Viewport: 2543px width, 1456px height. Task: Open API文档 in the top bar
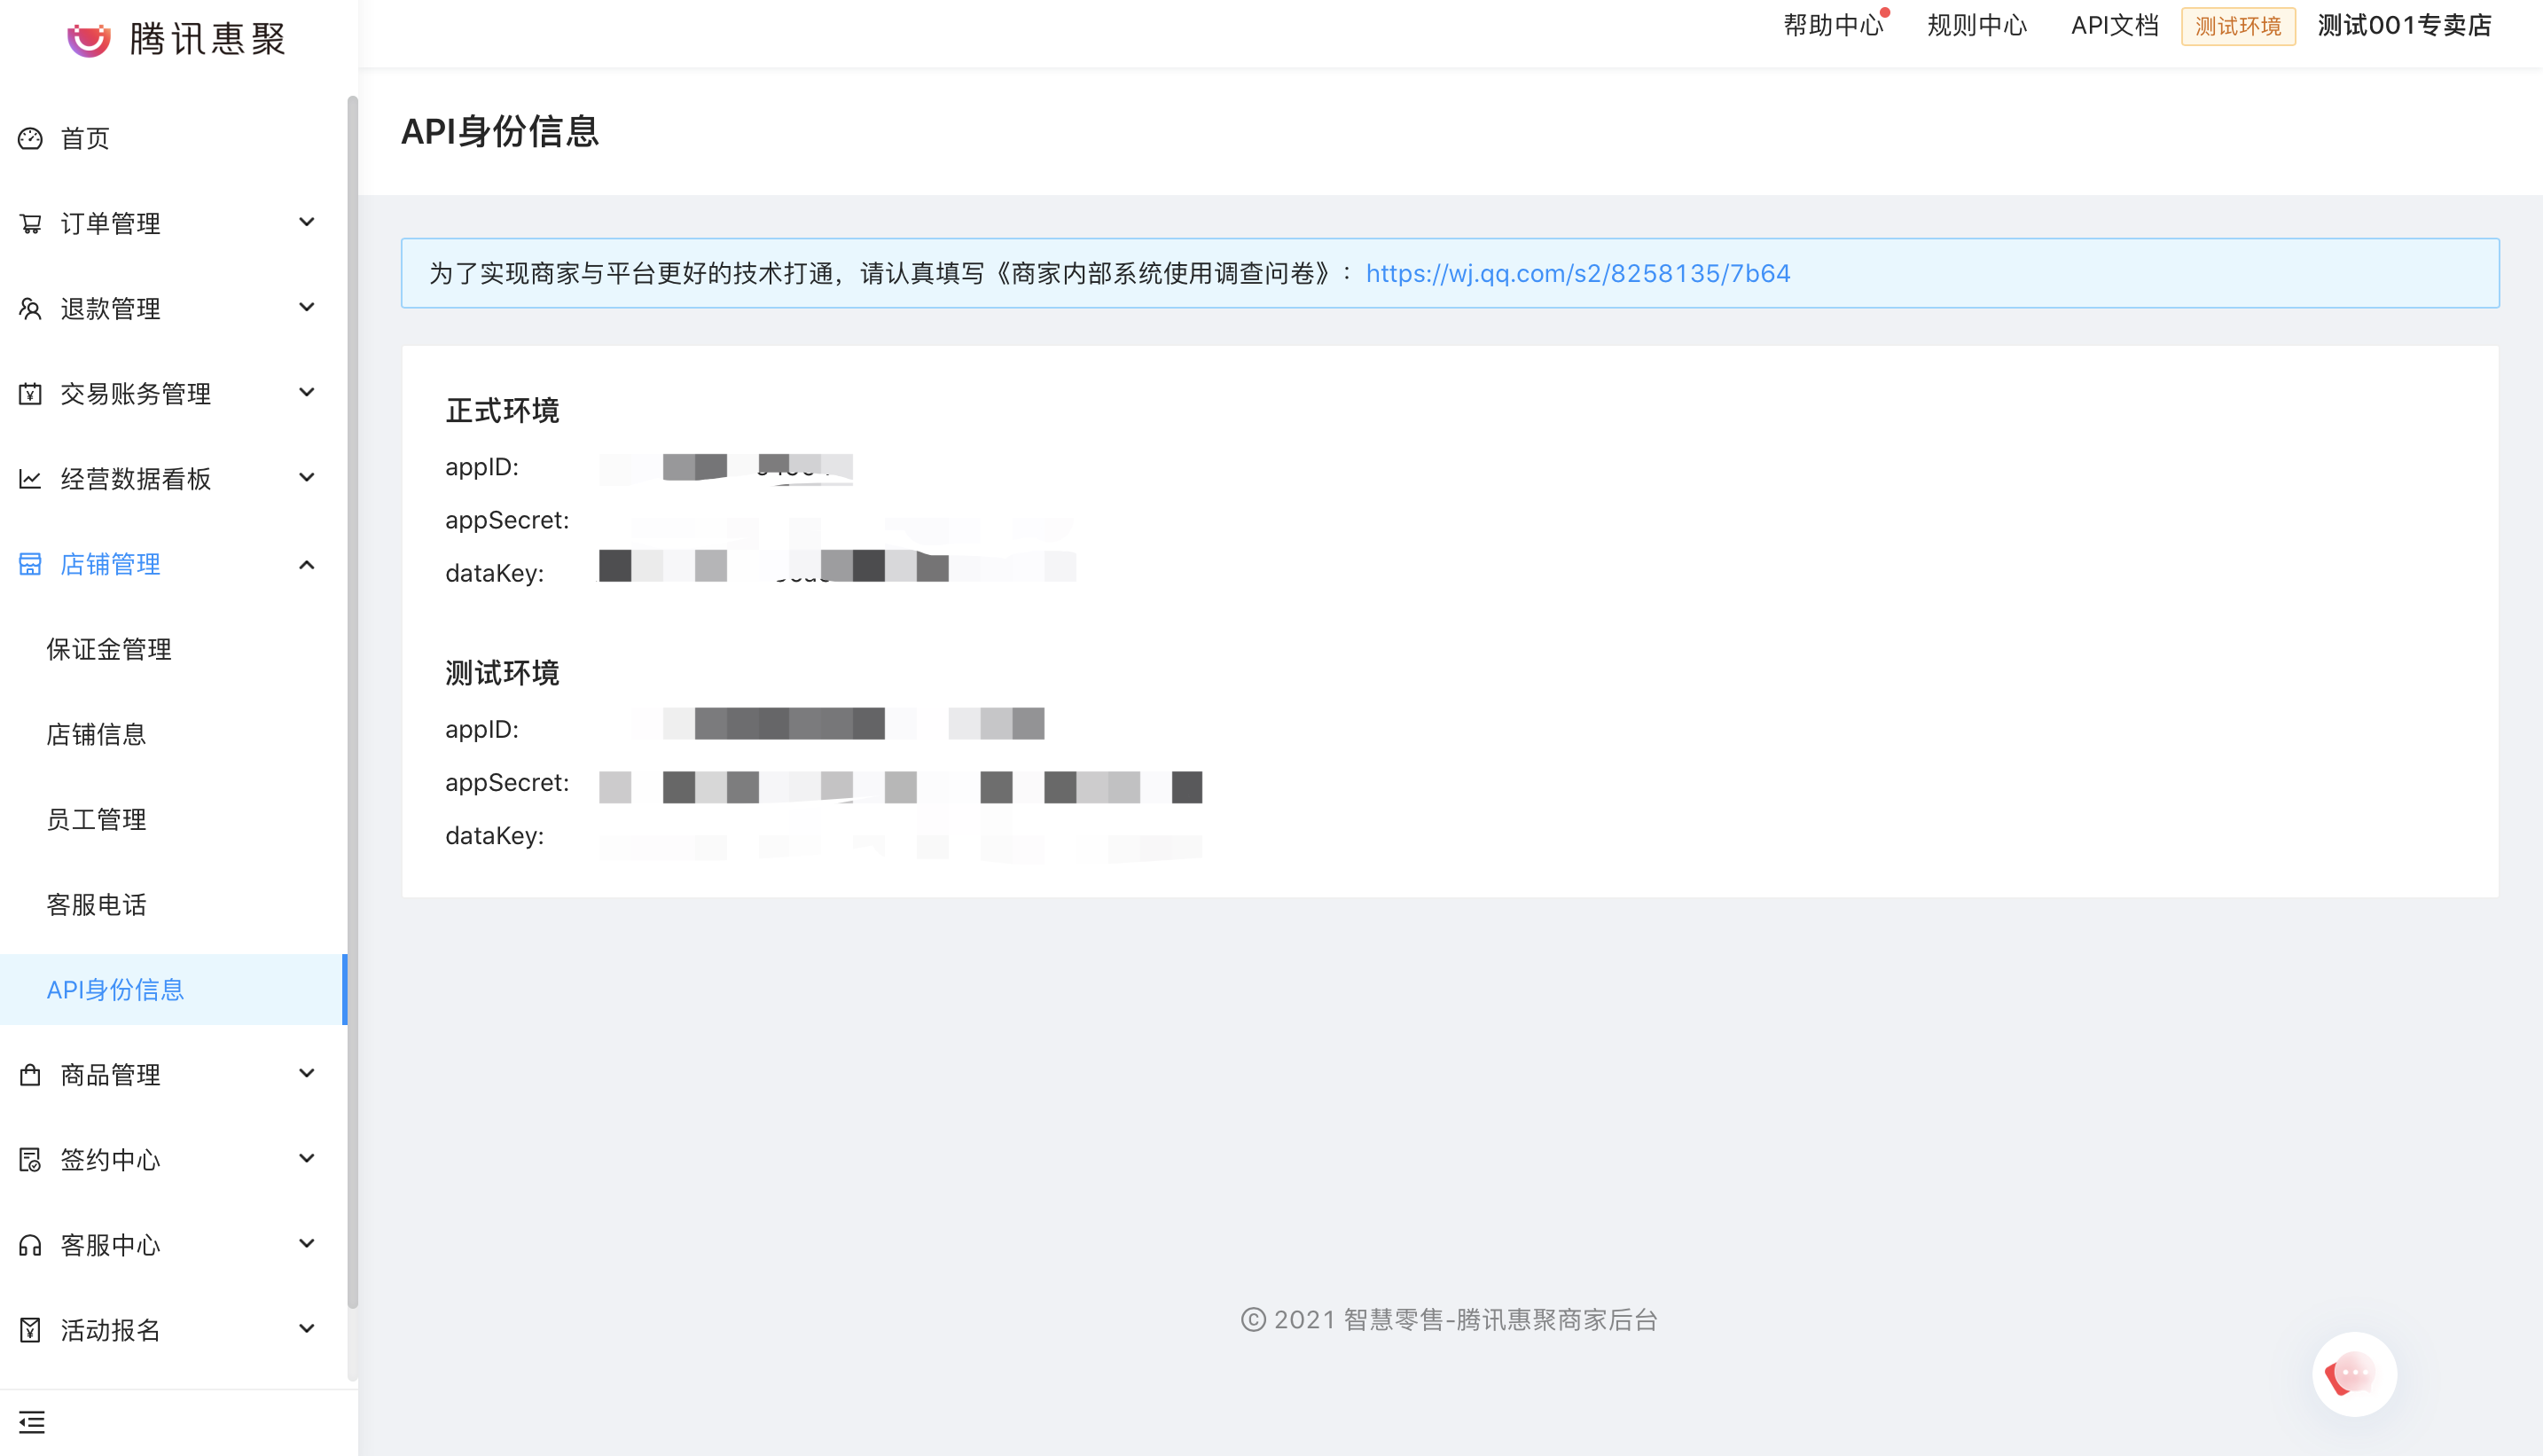pyautogui.click(x=2114, y=26)
